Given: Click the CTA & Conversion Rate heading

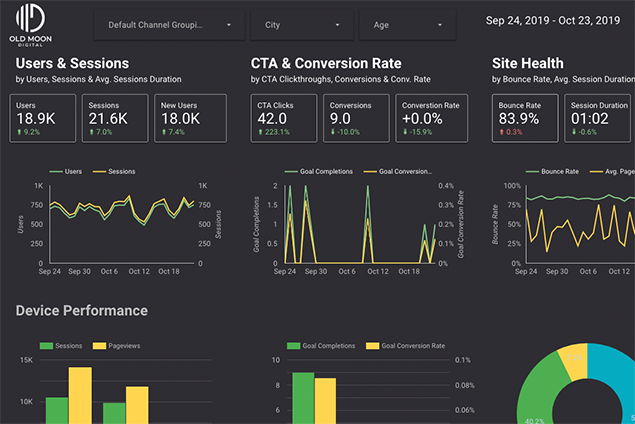Looking at the screenshot, I should pyautogui.click(x=326, y=64).
